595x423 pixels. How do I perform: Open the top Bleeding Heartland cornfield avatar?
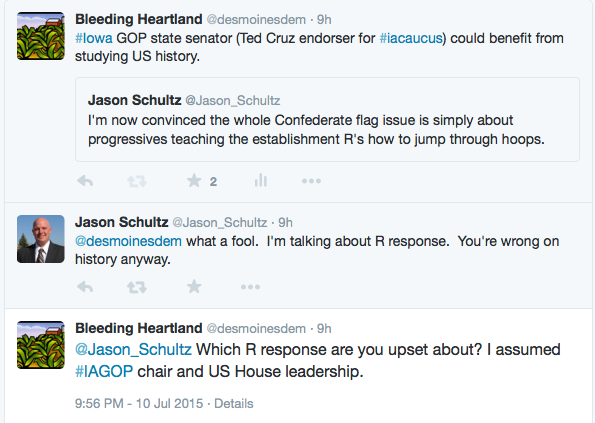click(x=41, y=36)
